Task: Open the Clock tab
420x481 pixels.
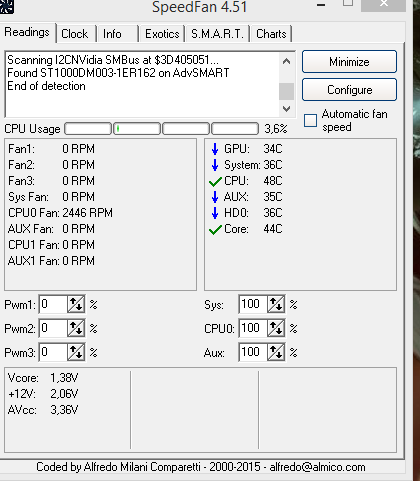Action: coord(75,34)
